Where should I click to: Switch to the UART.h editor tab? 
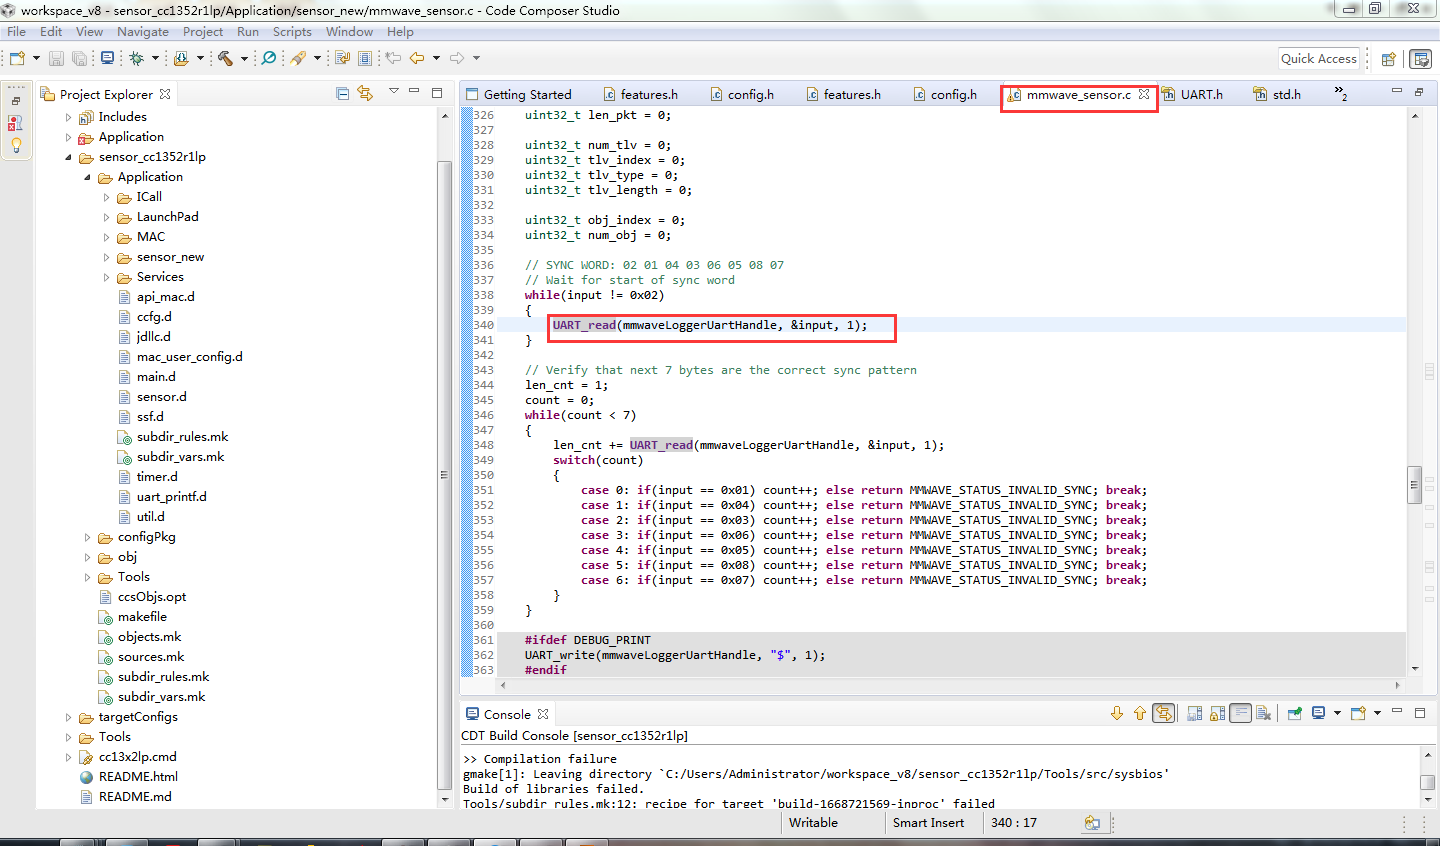pos(1200,94)
